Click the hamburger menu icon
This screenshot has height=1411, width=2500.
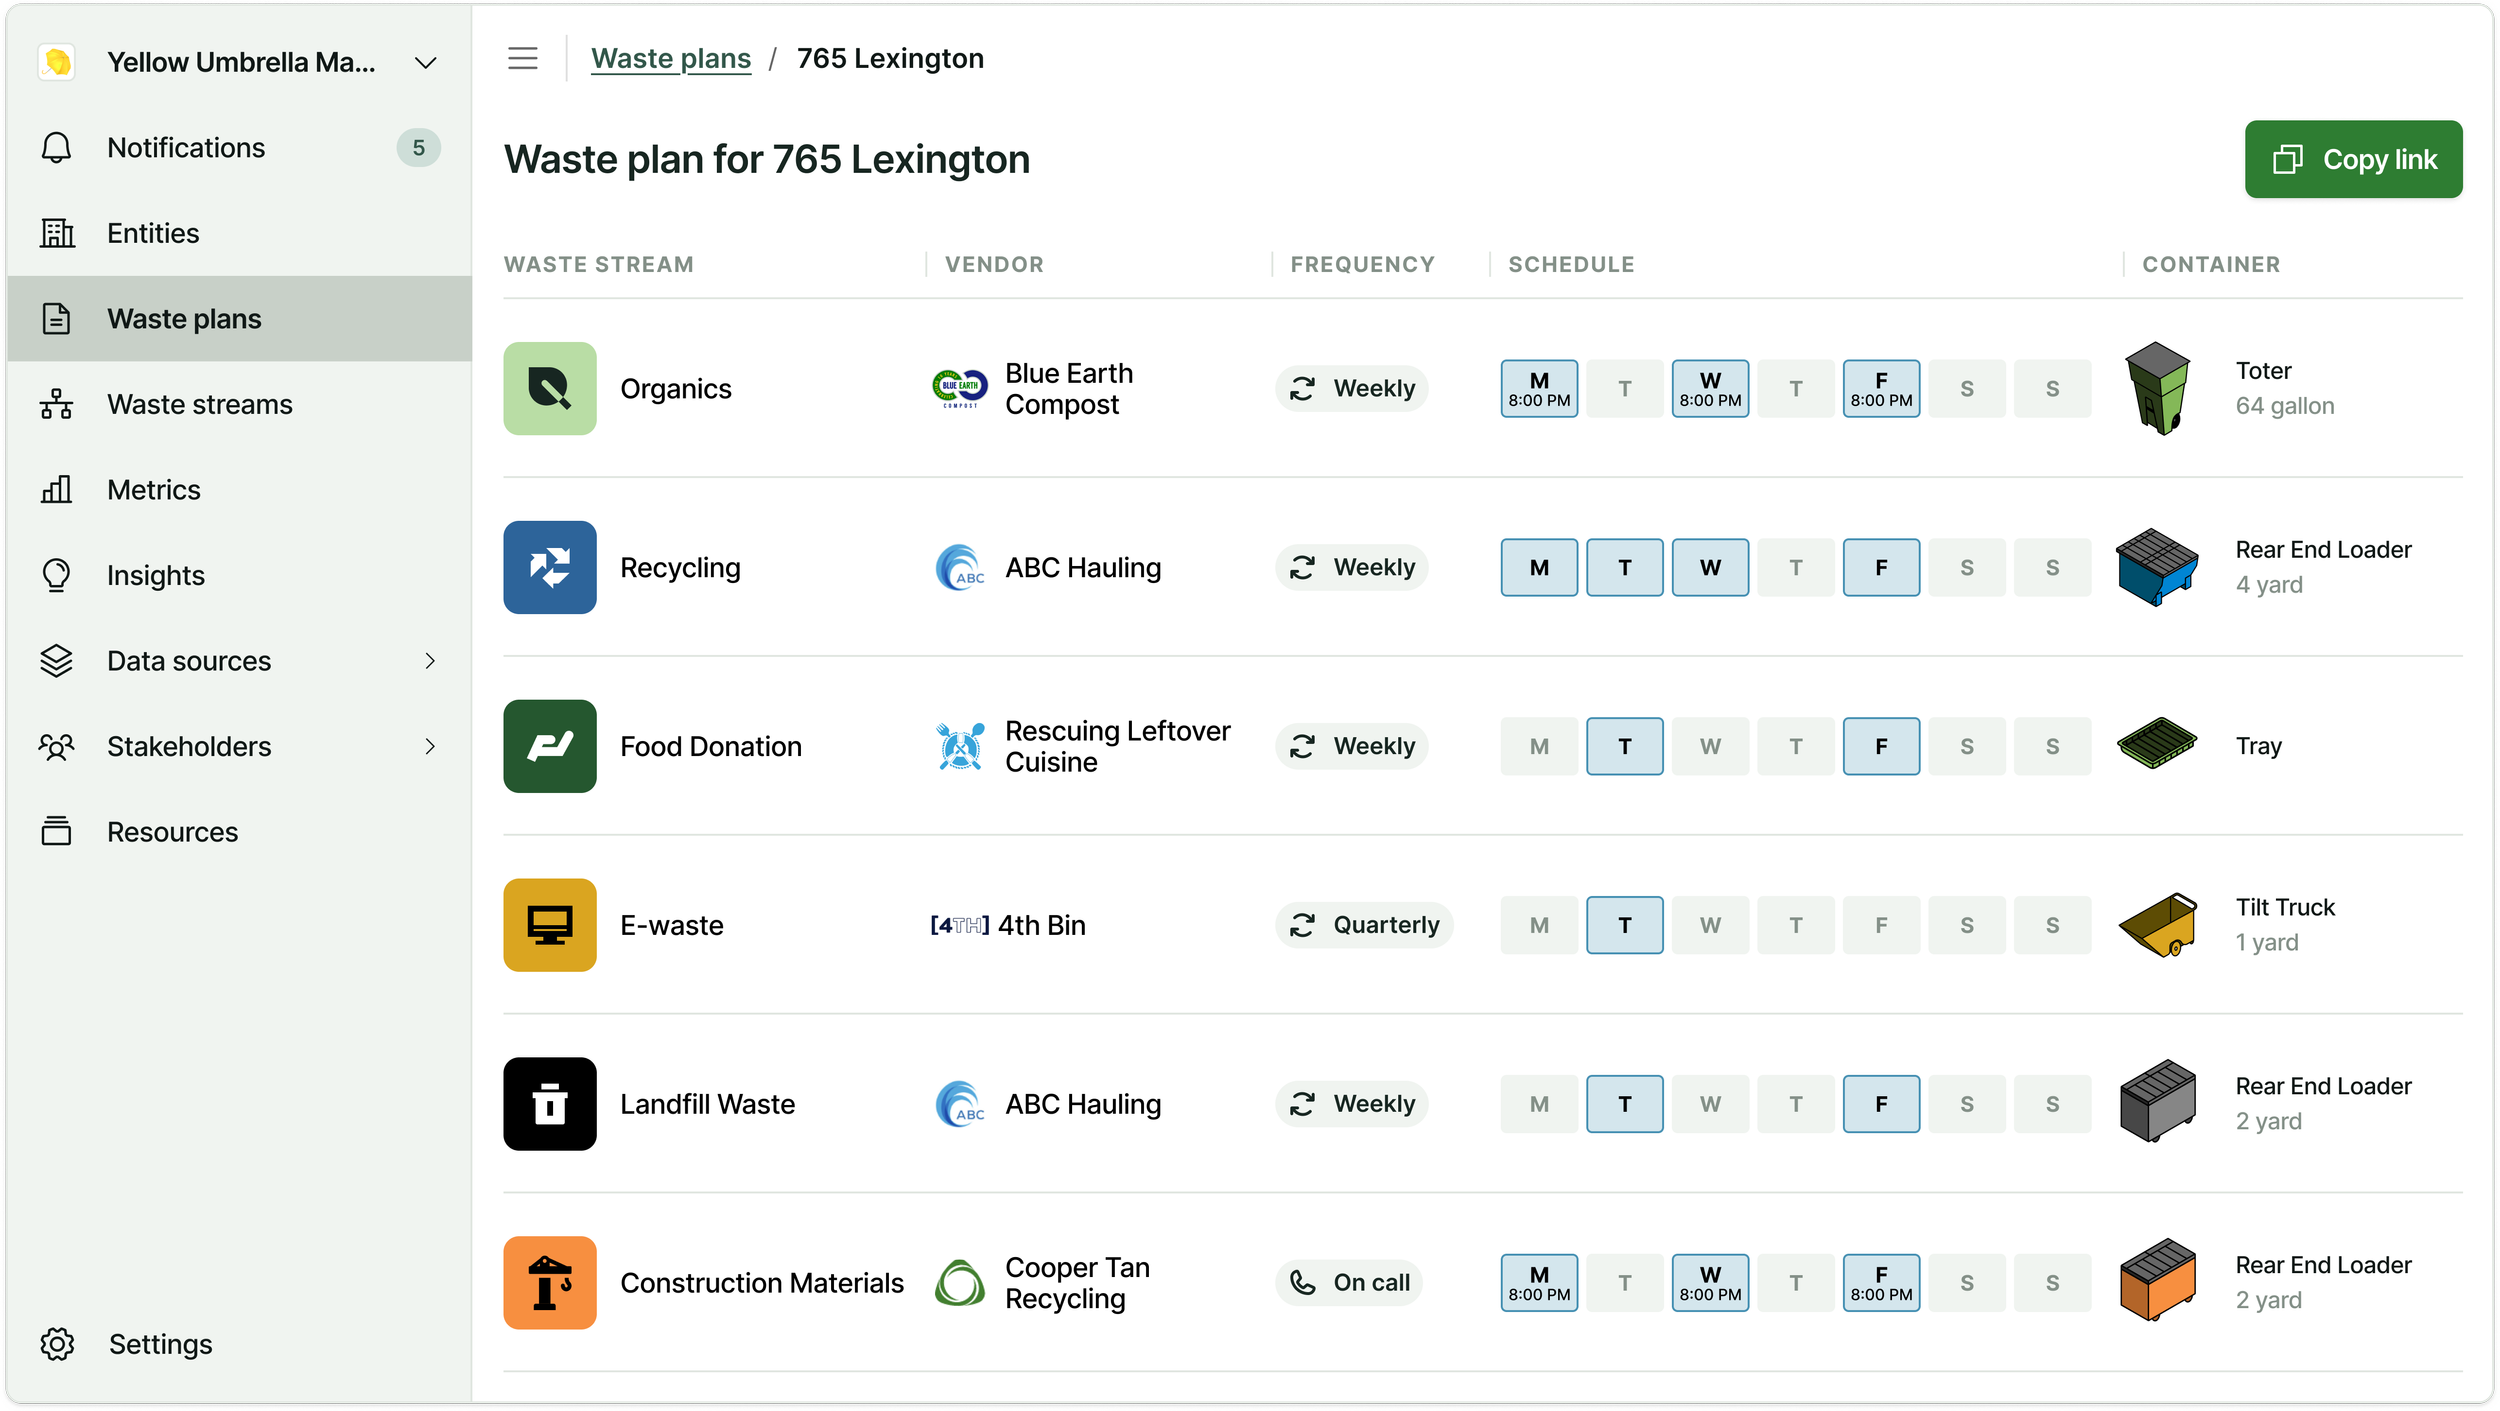click(522, 59)
